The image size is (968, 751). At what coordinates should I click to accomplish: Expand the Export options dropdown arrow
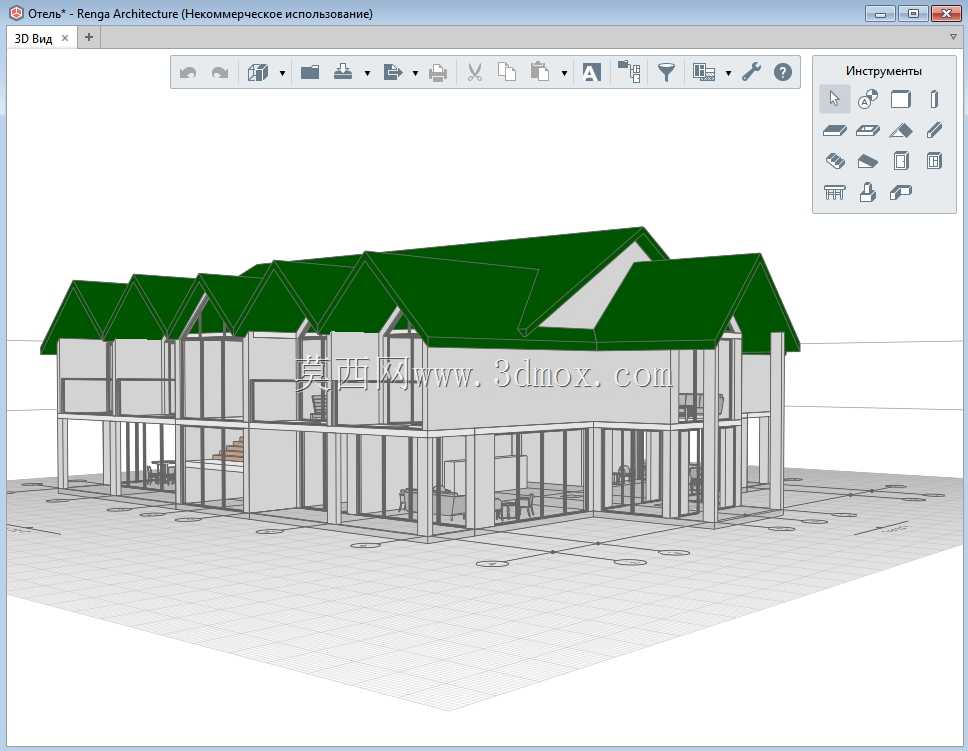(x=415, y=73)
